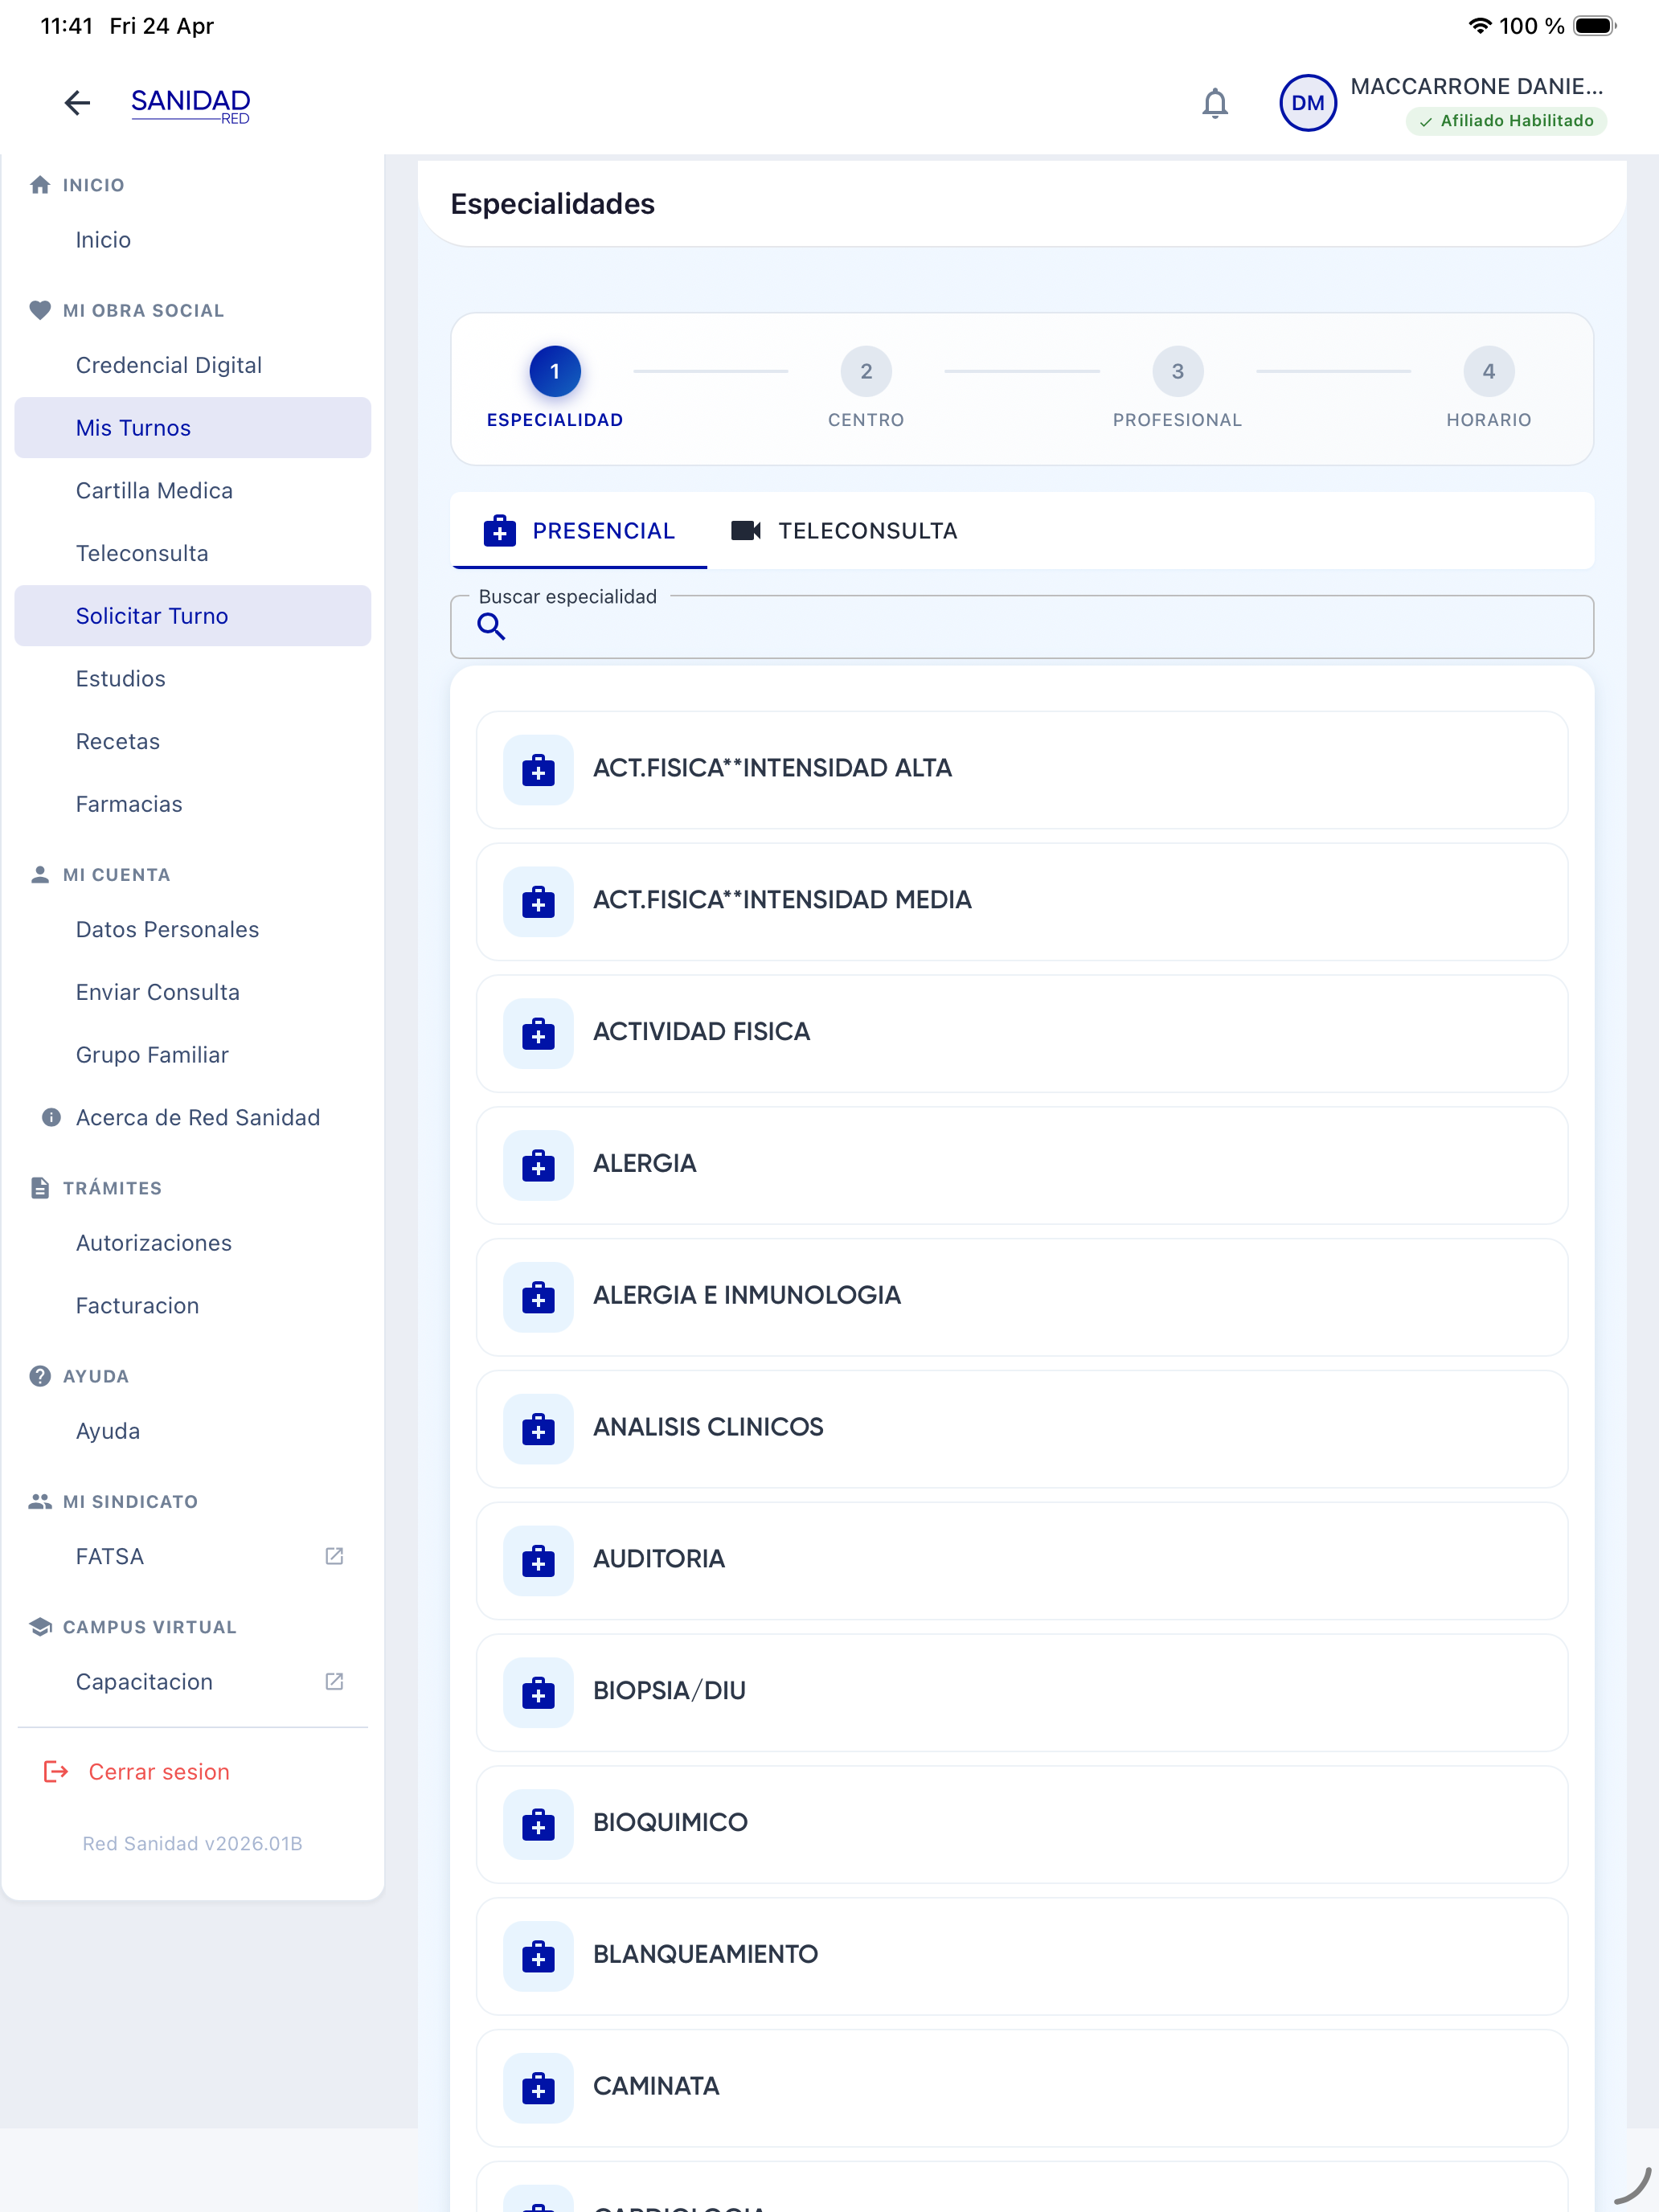The image size is (1659, 2212).
Task: Click the document icon beside TRÁMITES
Action: 40,1188
